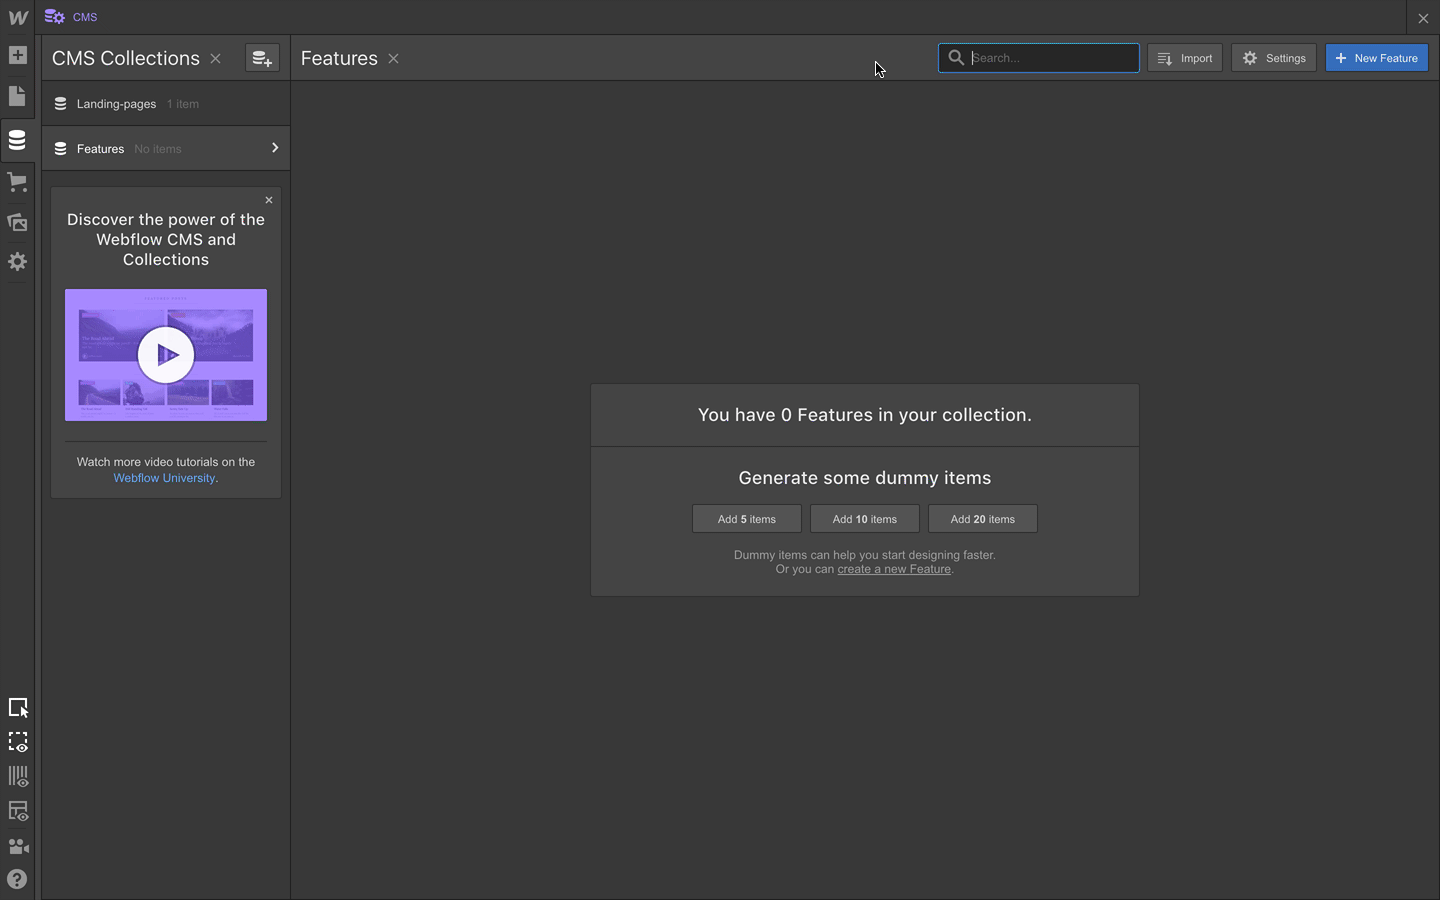Click the '1 item' count label
Image resolution: width=1440 pixels, height=900 pixels.
click(x=183, y=104)
